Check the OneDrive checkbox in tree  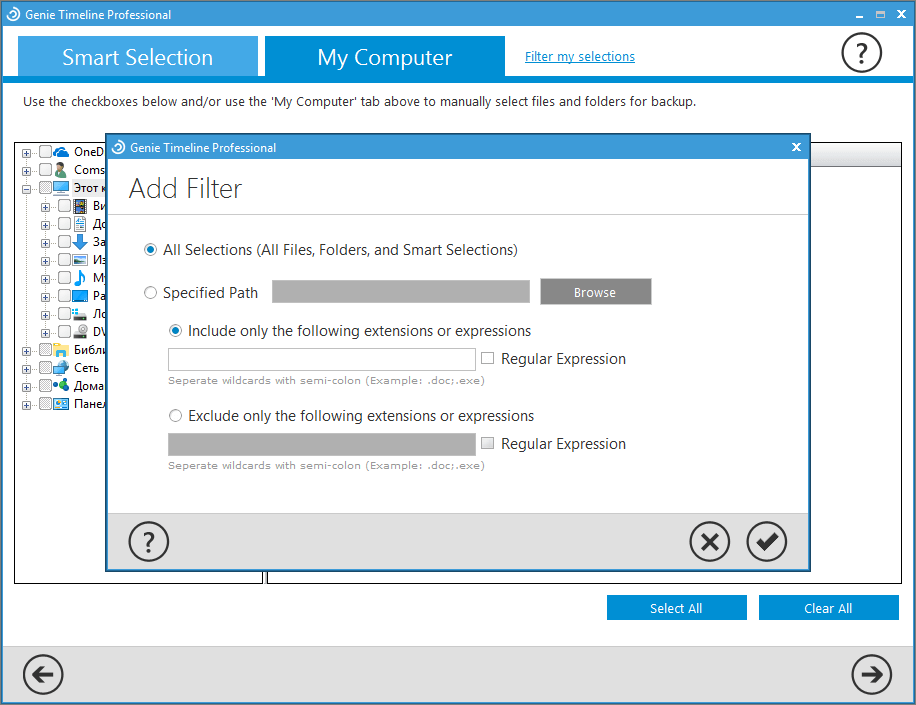point(45,152)
